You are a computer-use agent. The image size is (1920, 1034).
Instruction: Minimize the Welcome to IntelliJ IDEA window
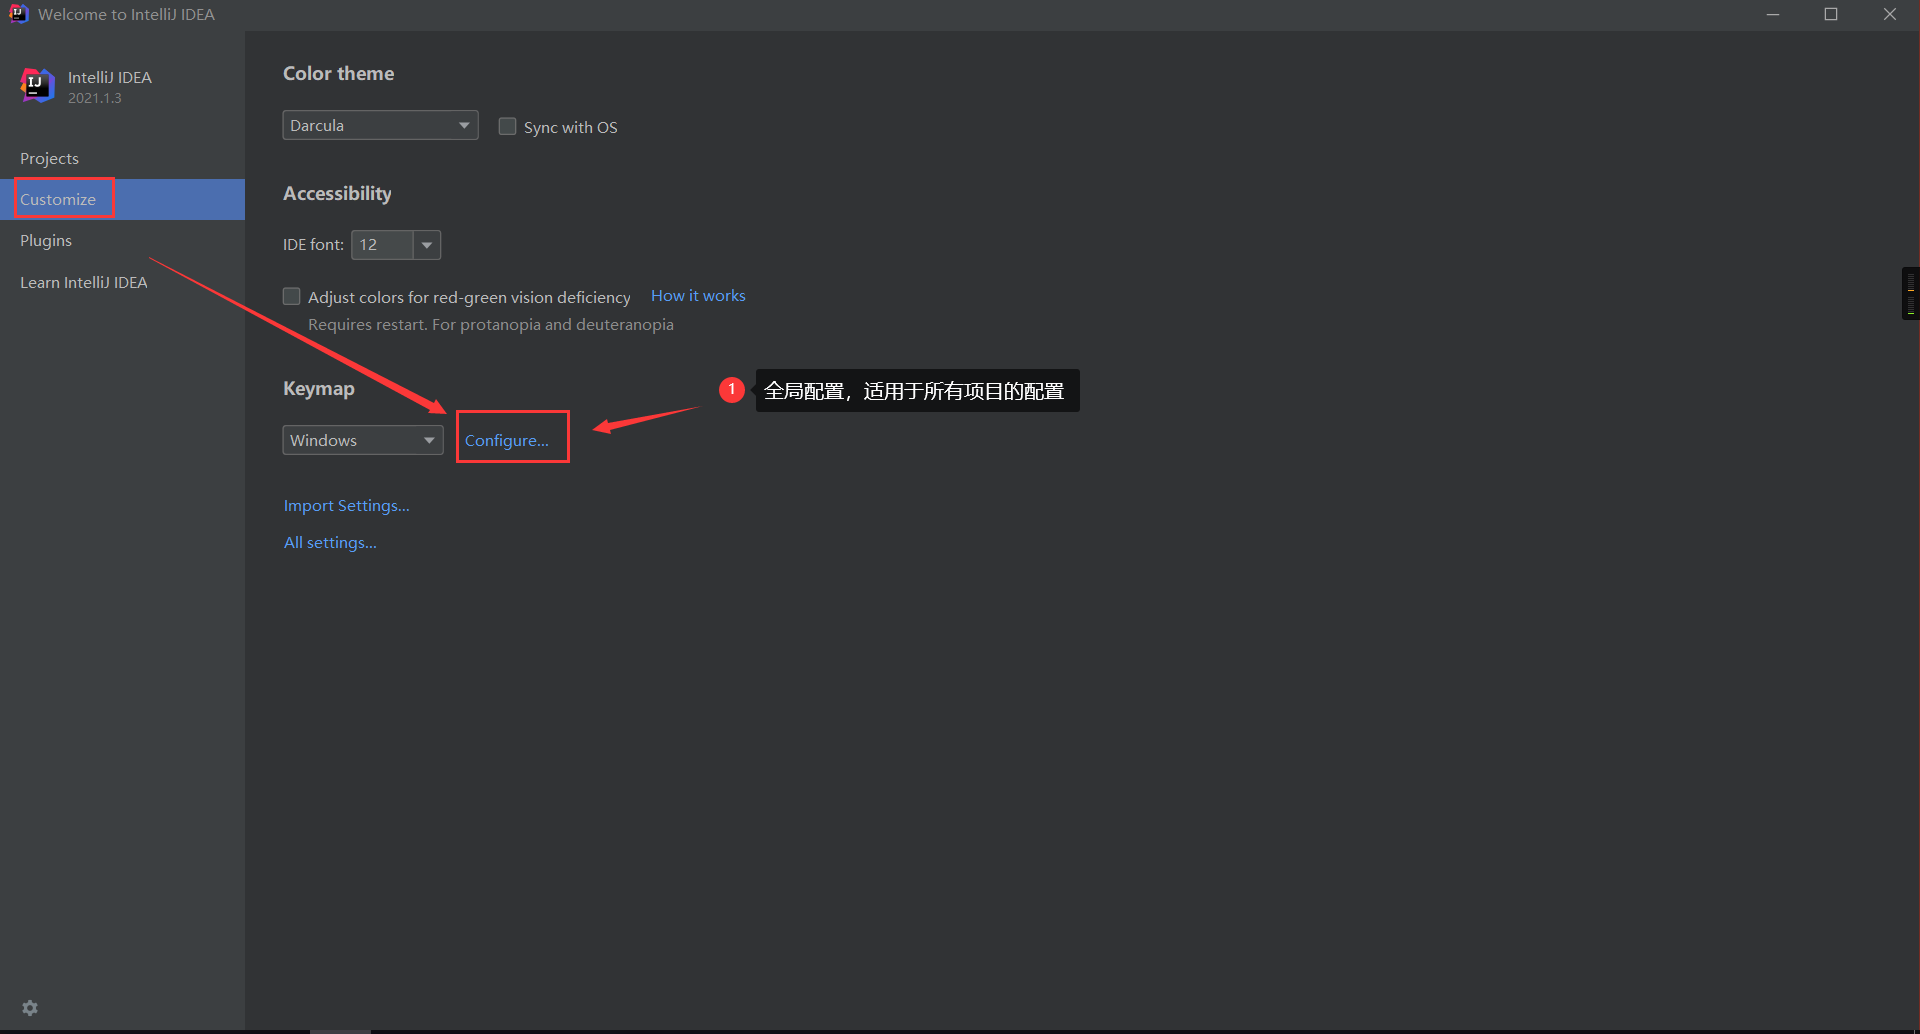[x=1772, y=14]
